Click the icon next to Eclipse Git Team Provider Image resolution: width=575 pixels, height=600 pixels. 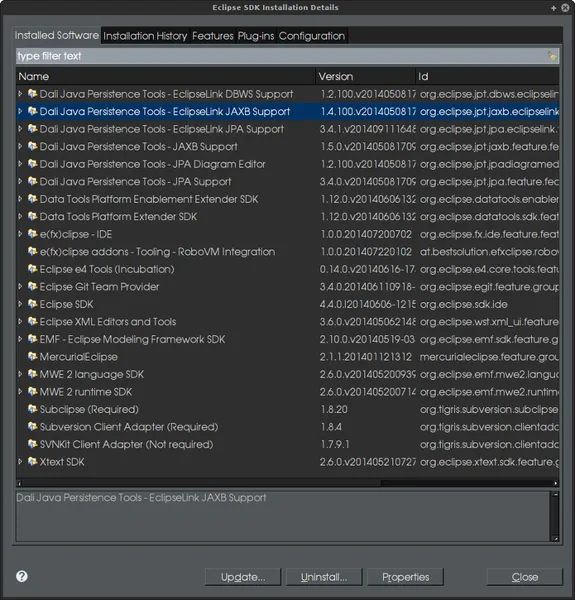tap(33, 287)
